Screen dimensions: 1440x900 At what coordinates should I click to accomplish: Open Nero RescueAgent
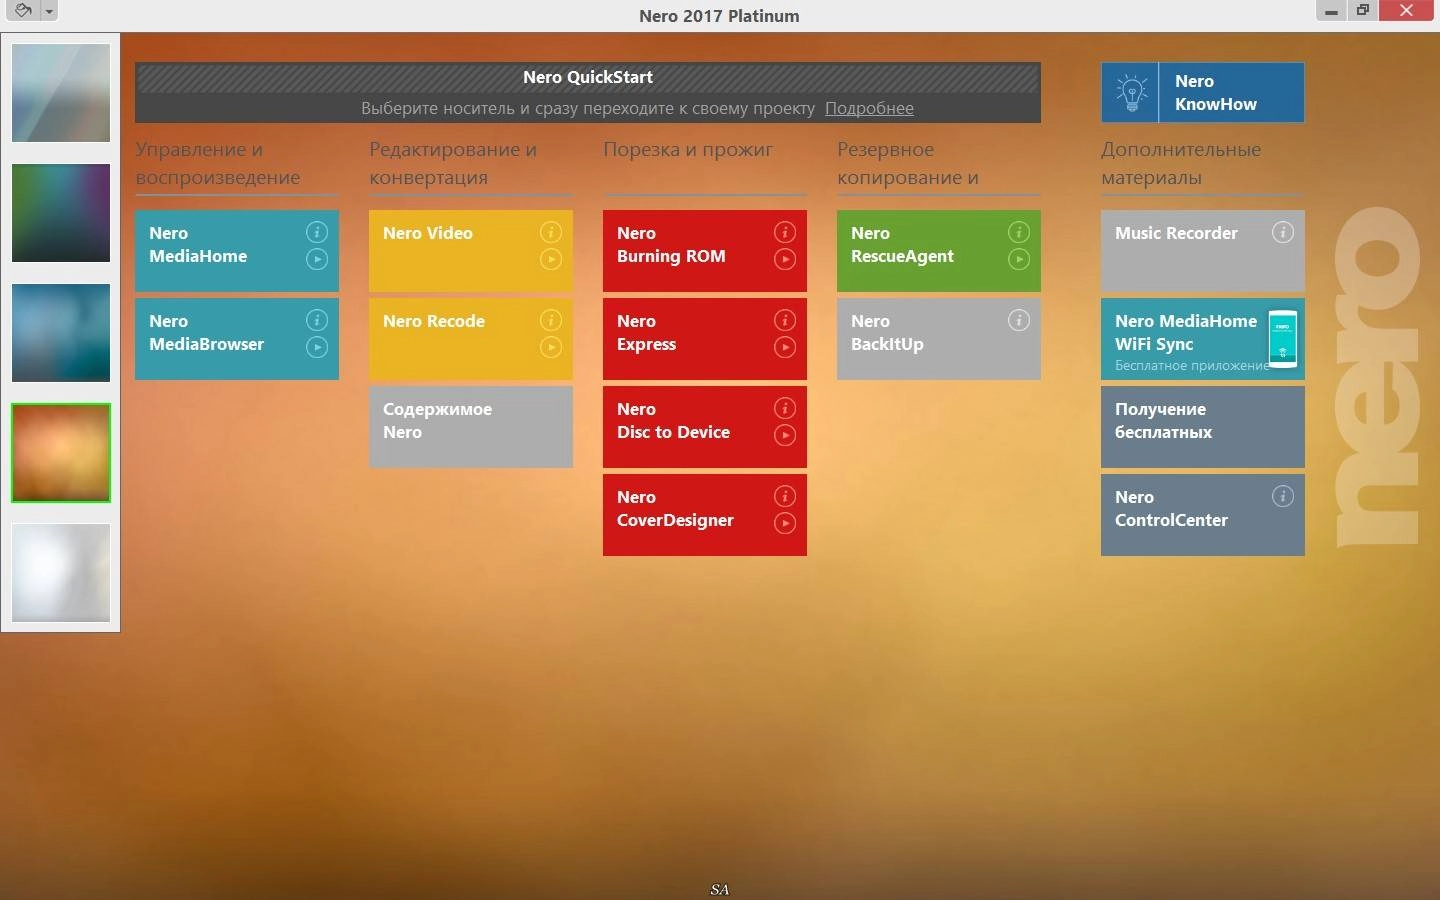click(939, 251)
